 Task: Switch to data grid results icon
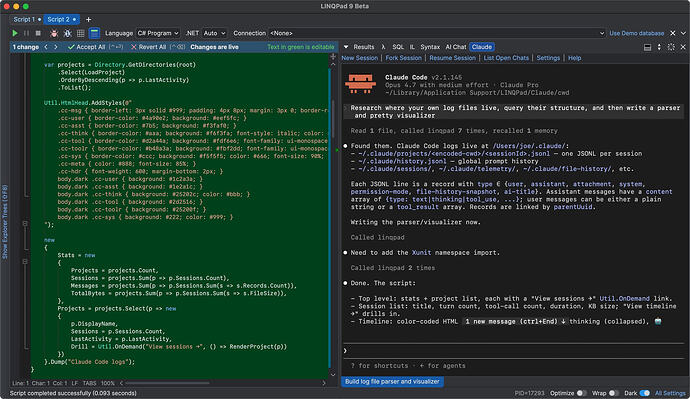81,33
